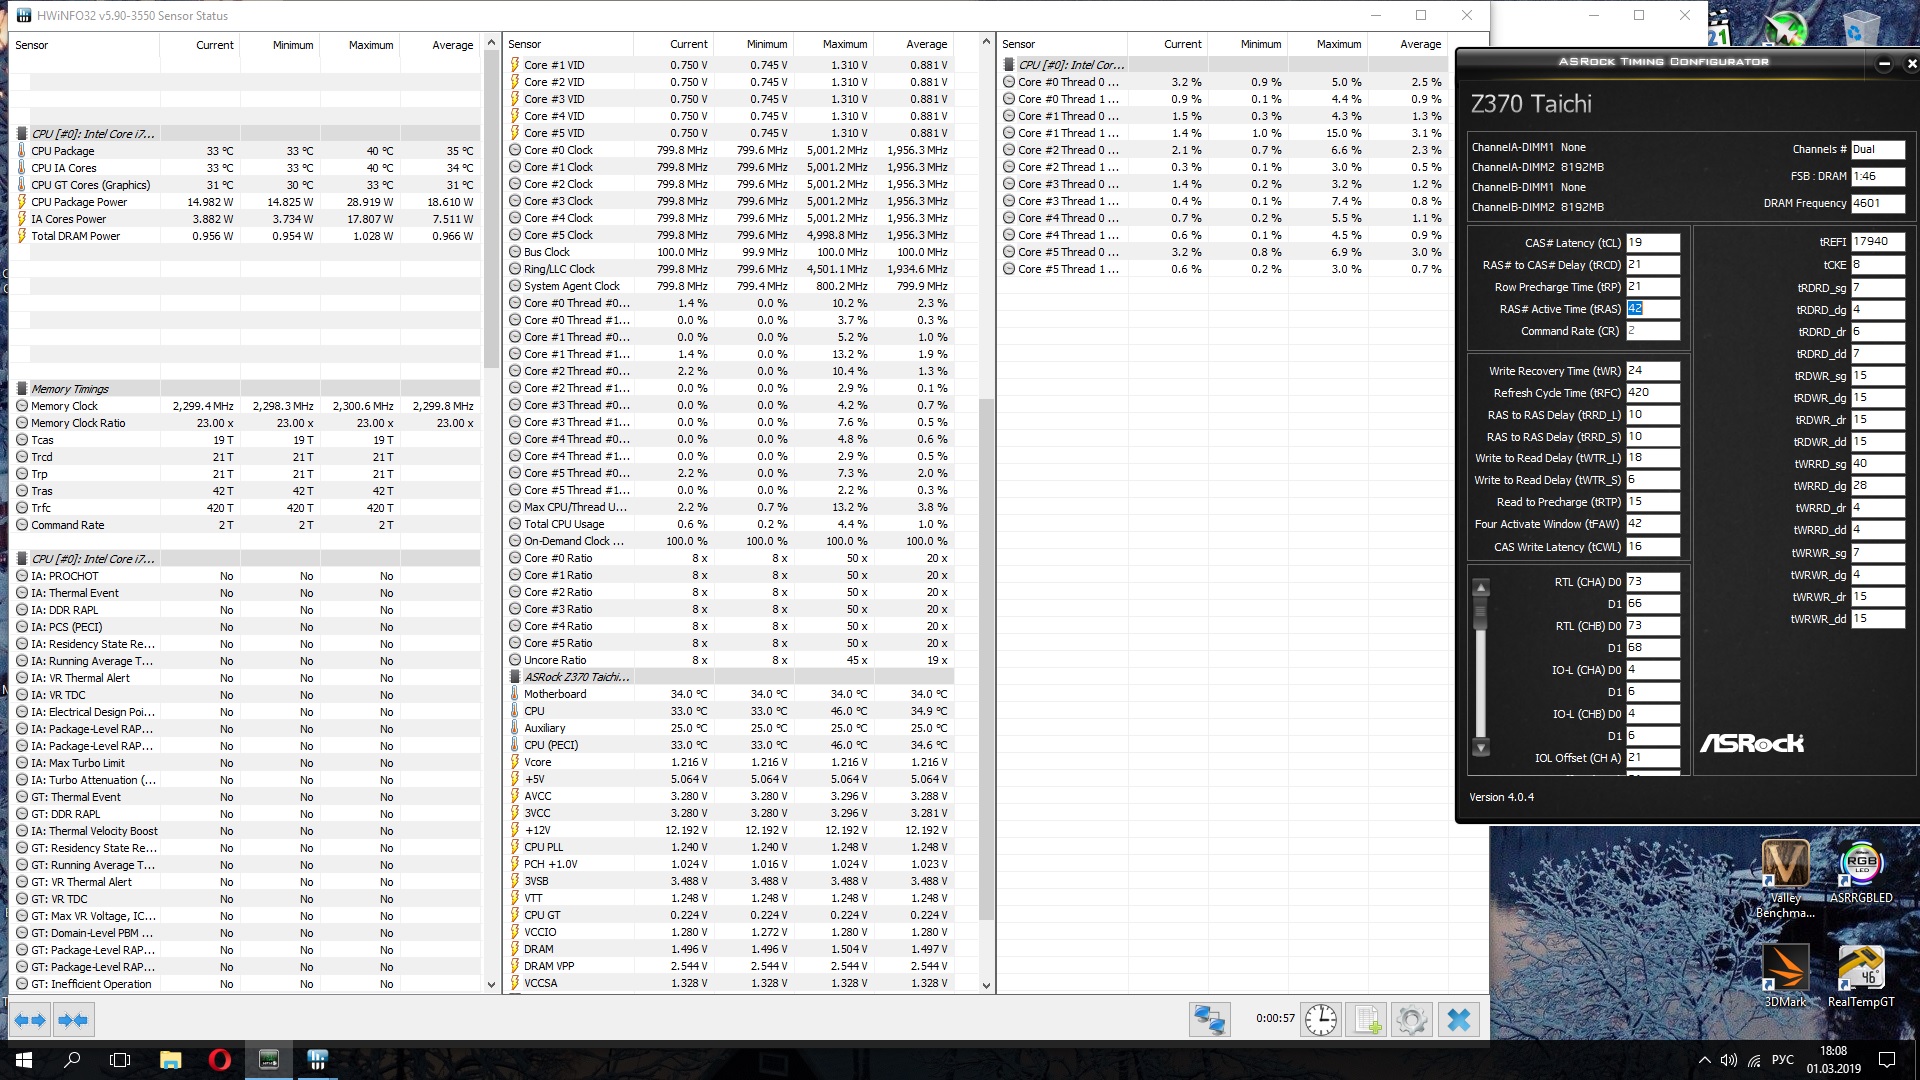The width and height of the screenshot is (1920, 1080).
Task: Click the blue X close sensors icon
Action: tap(1459, 1020)
